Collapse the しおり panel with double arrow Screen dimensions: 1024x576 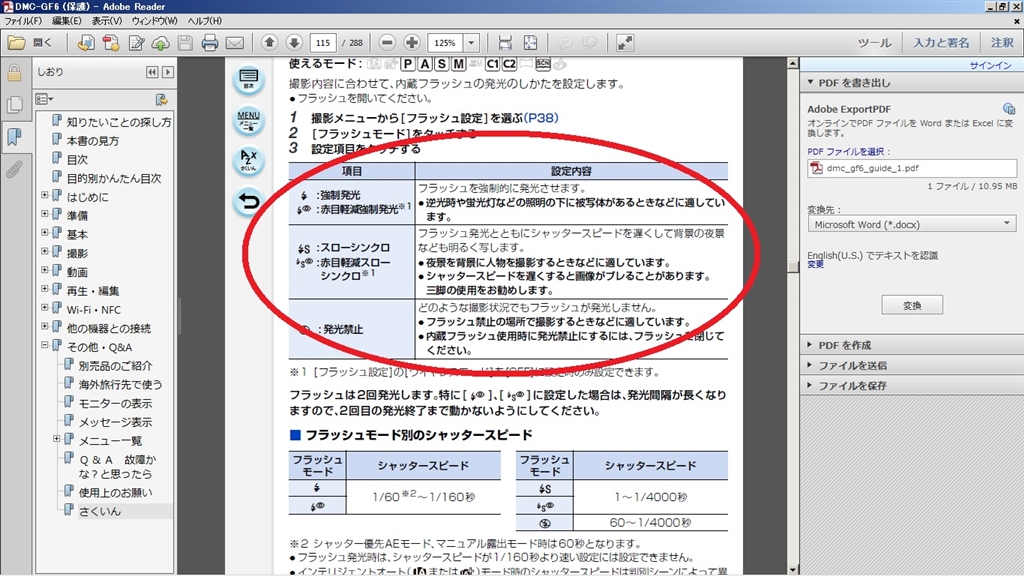(x=152, y=72)
